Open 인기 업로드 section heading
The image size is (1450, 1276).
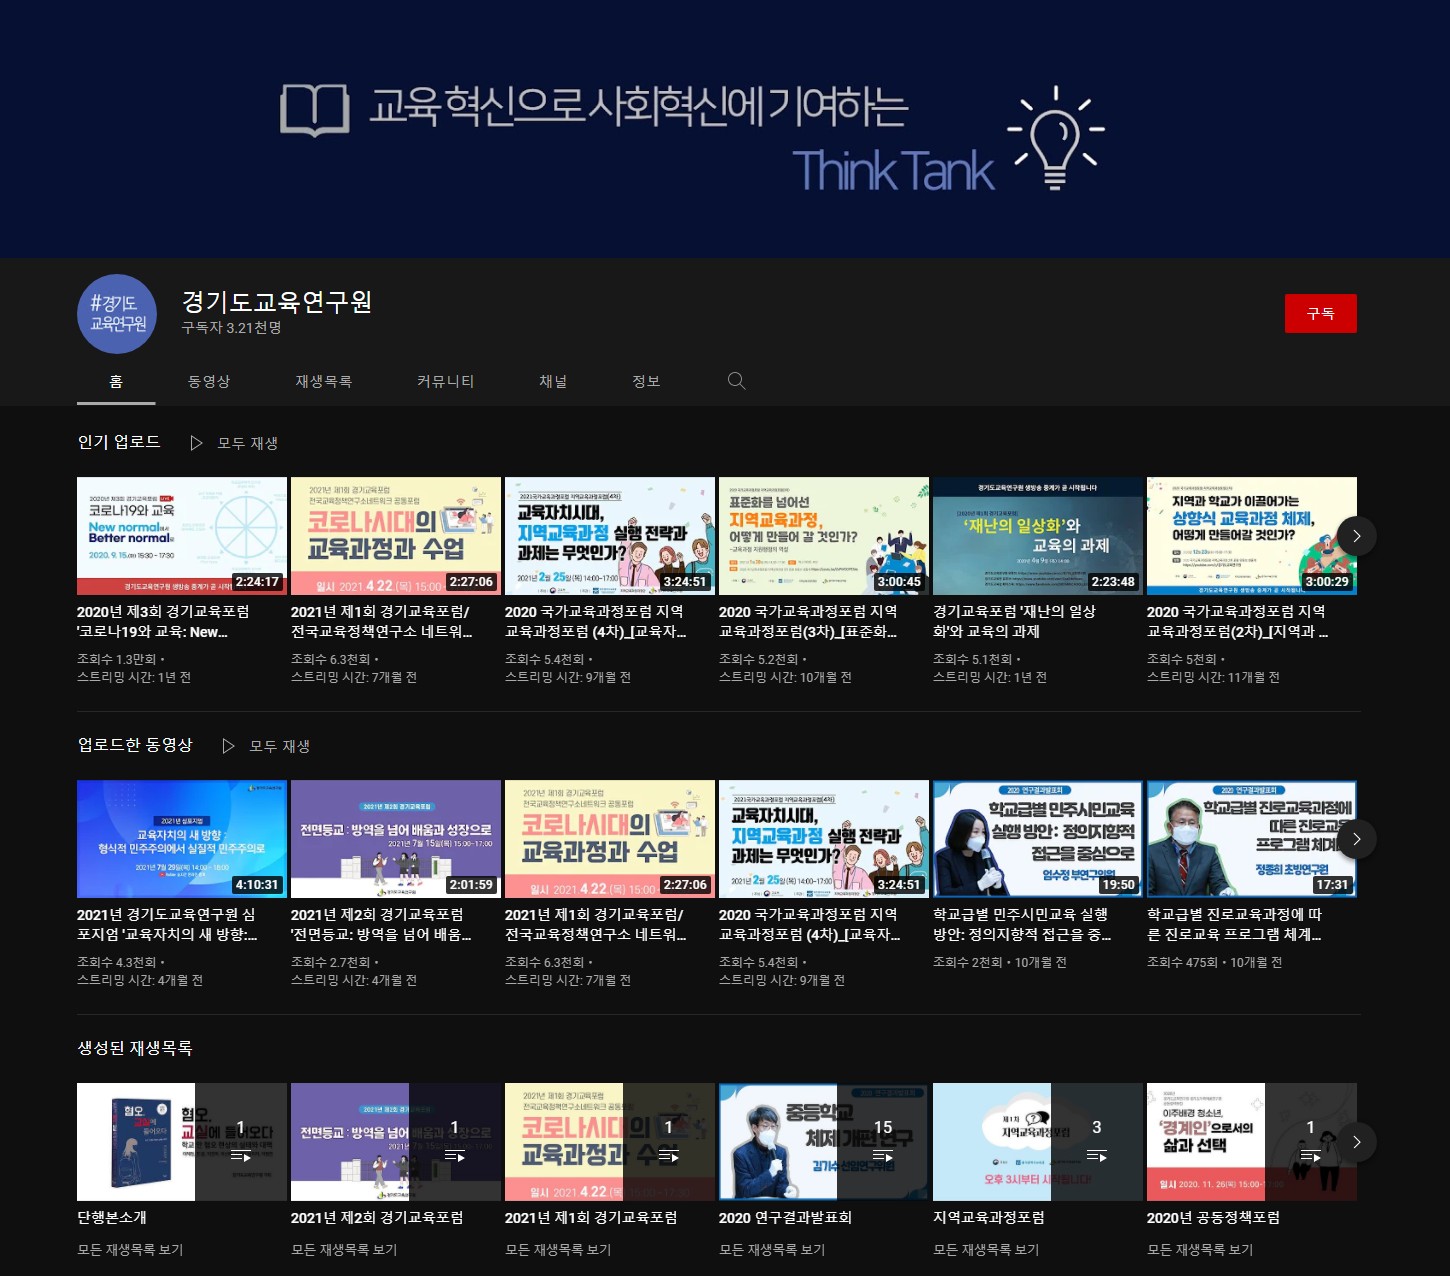pos(119,442)
